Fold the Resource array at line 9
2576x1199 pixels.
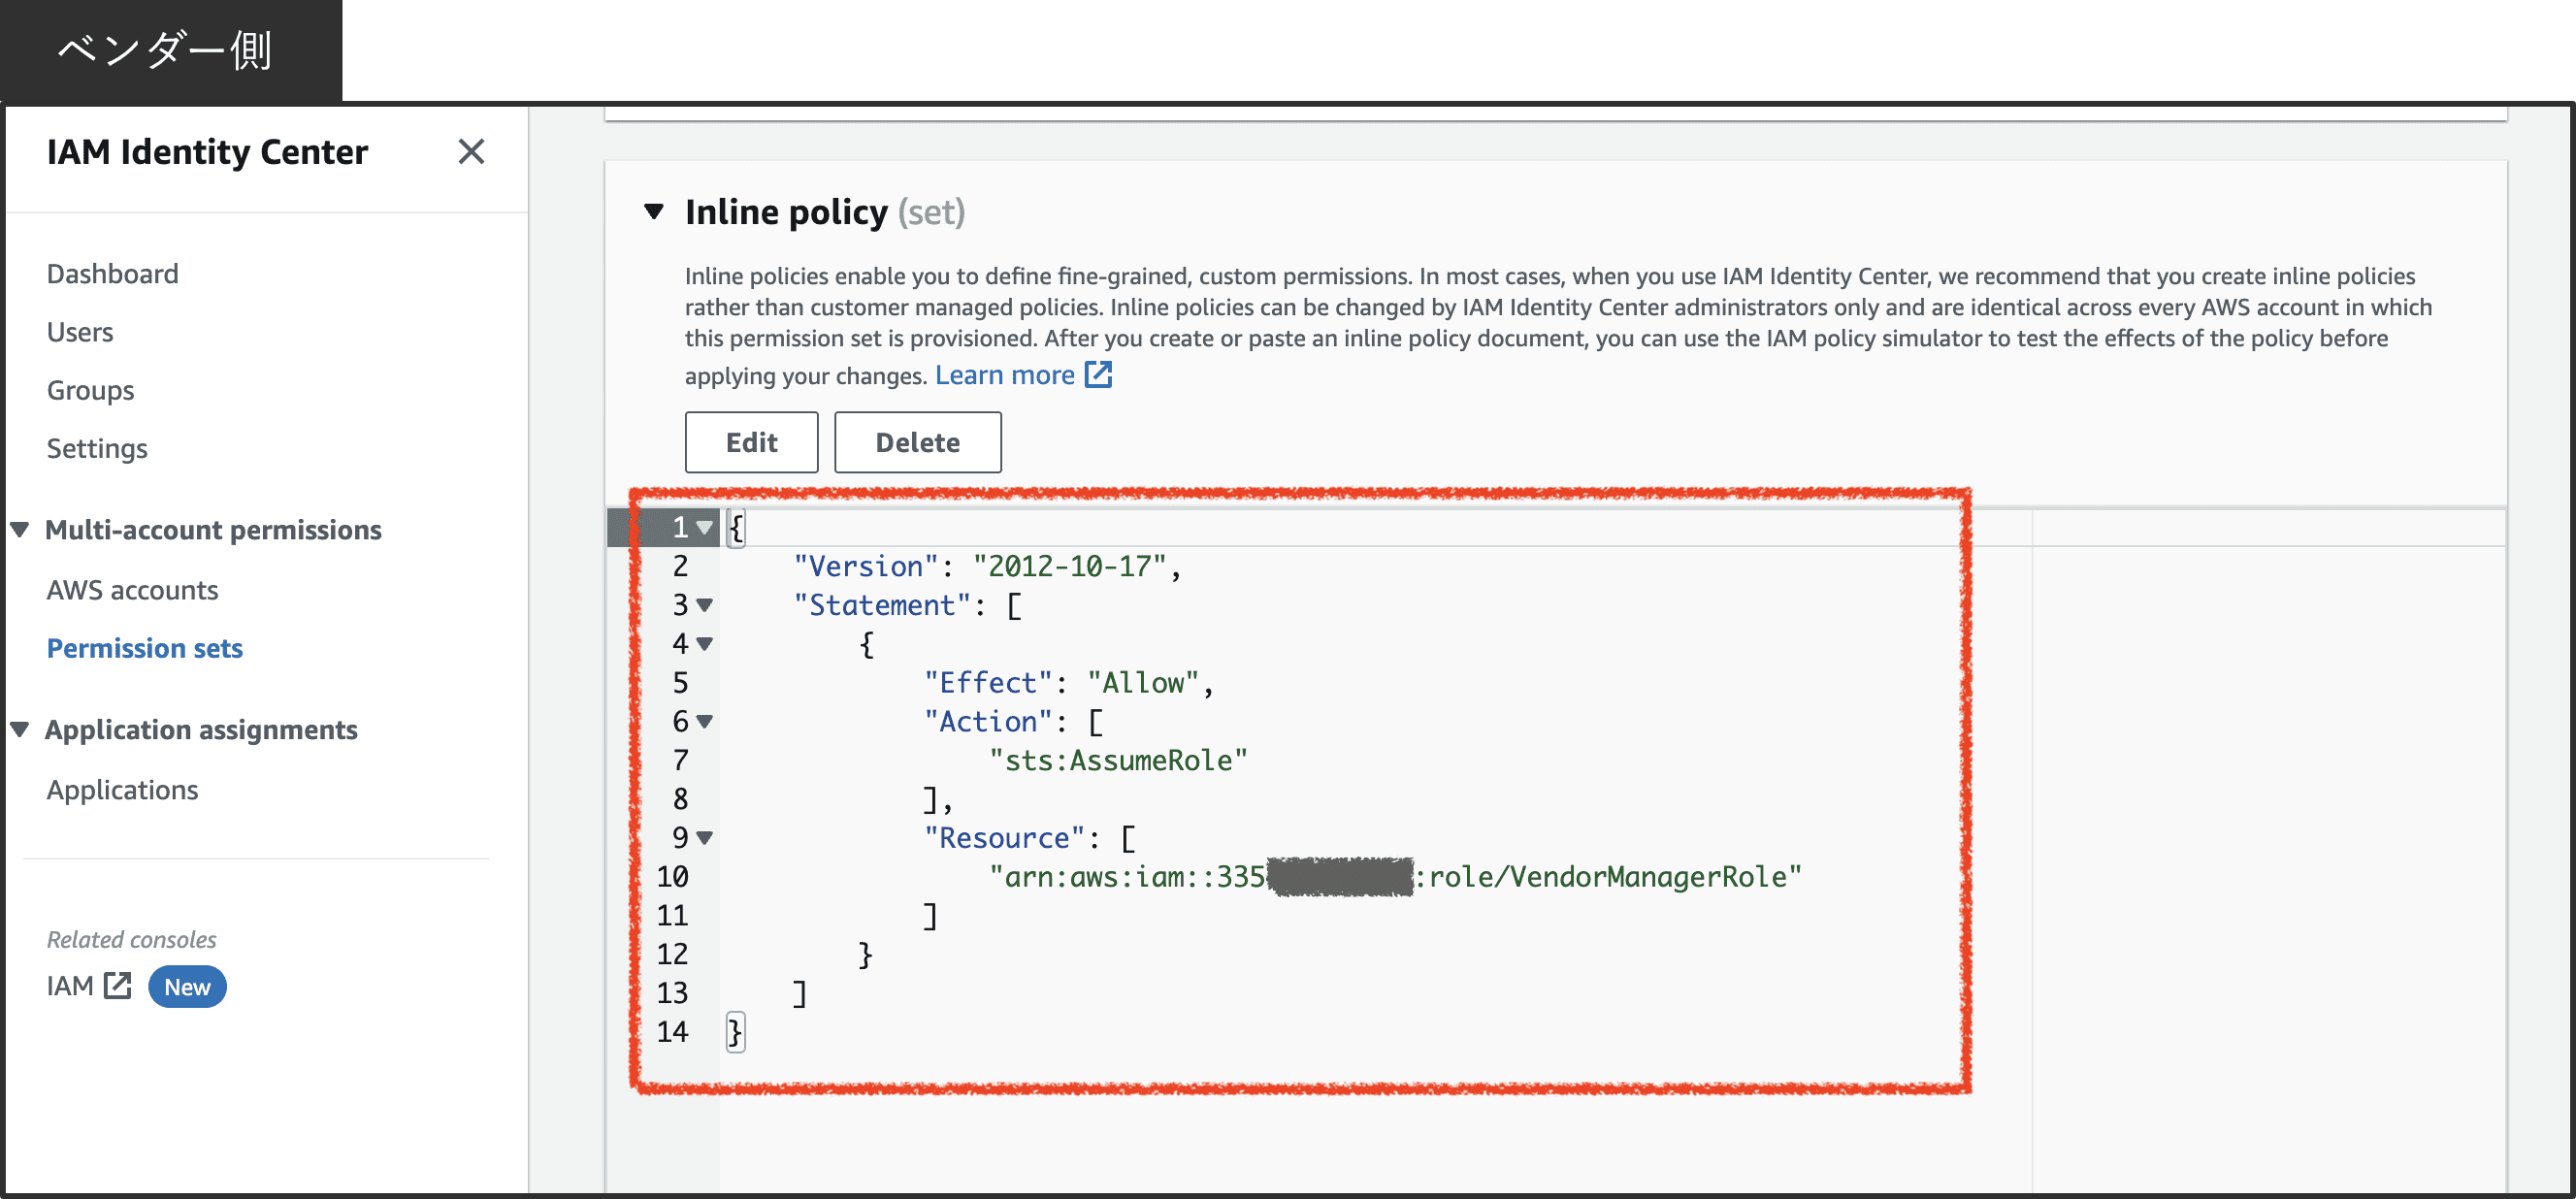click(x=705, y=838)
